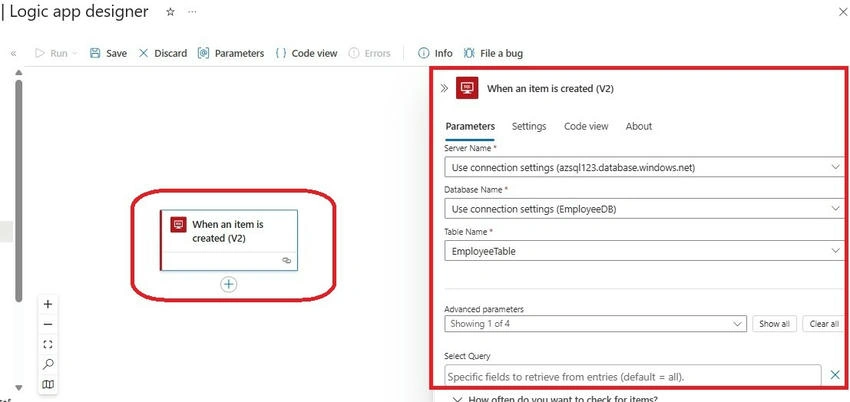The height and width of the screenshot is (402, 850).
Task: Click the vertical scrollbar thumb on left
Action: coord(19,191)
